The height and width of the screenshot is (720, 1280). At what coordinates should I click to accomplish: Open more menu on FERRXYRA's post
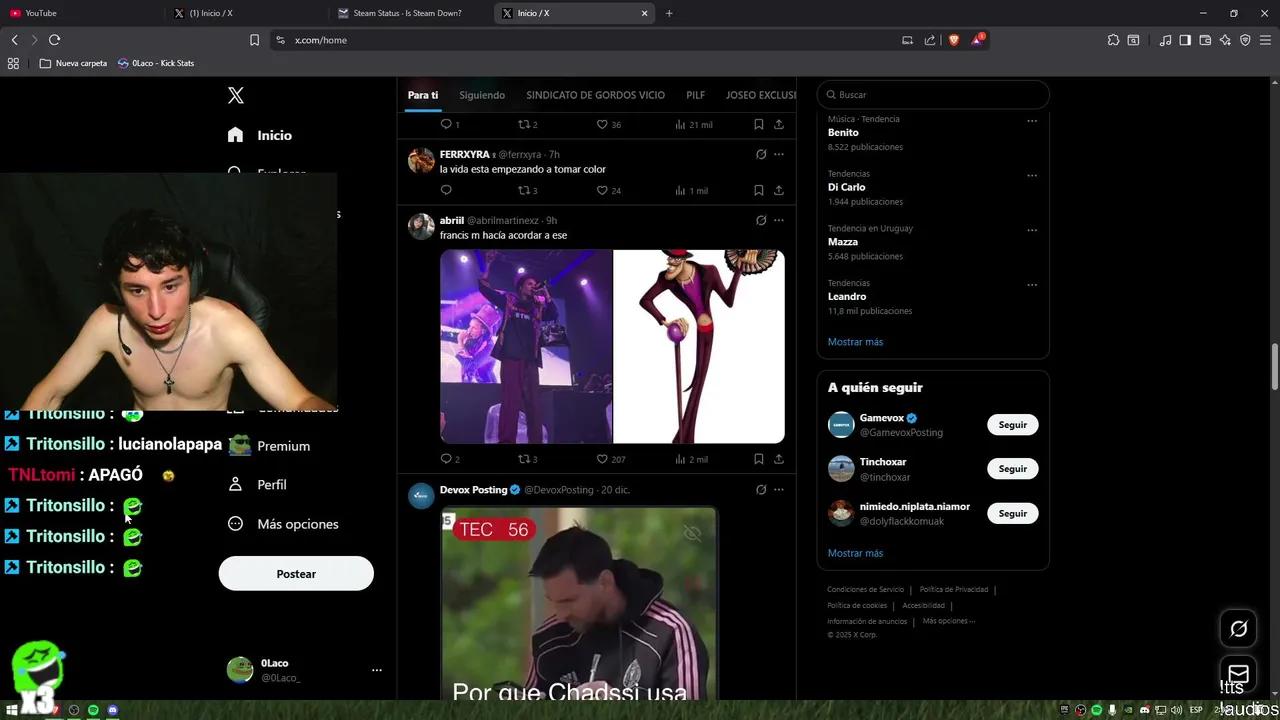tap(779, 154)
